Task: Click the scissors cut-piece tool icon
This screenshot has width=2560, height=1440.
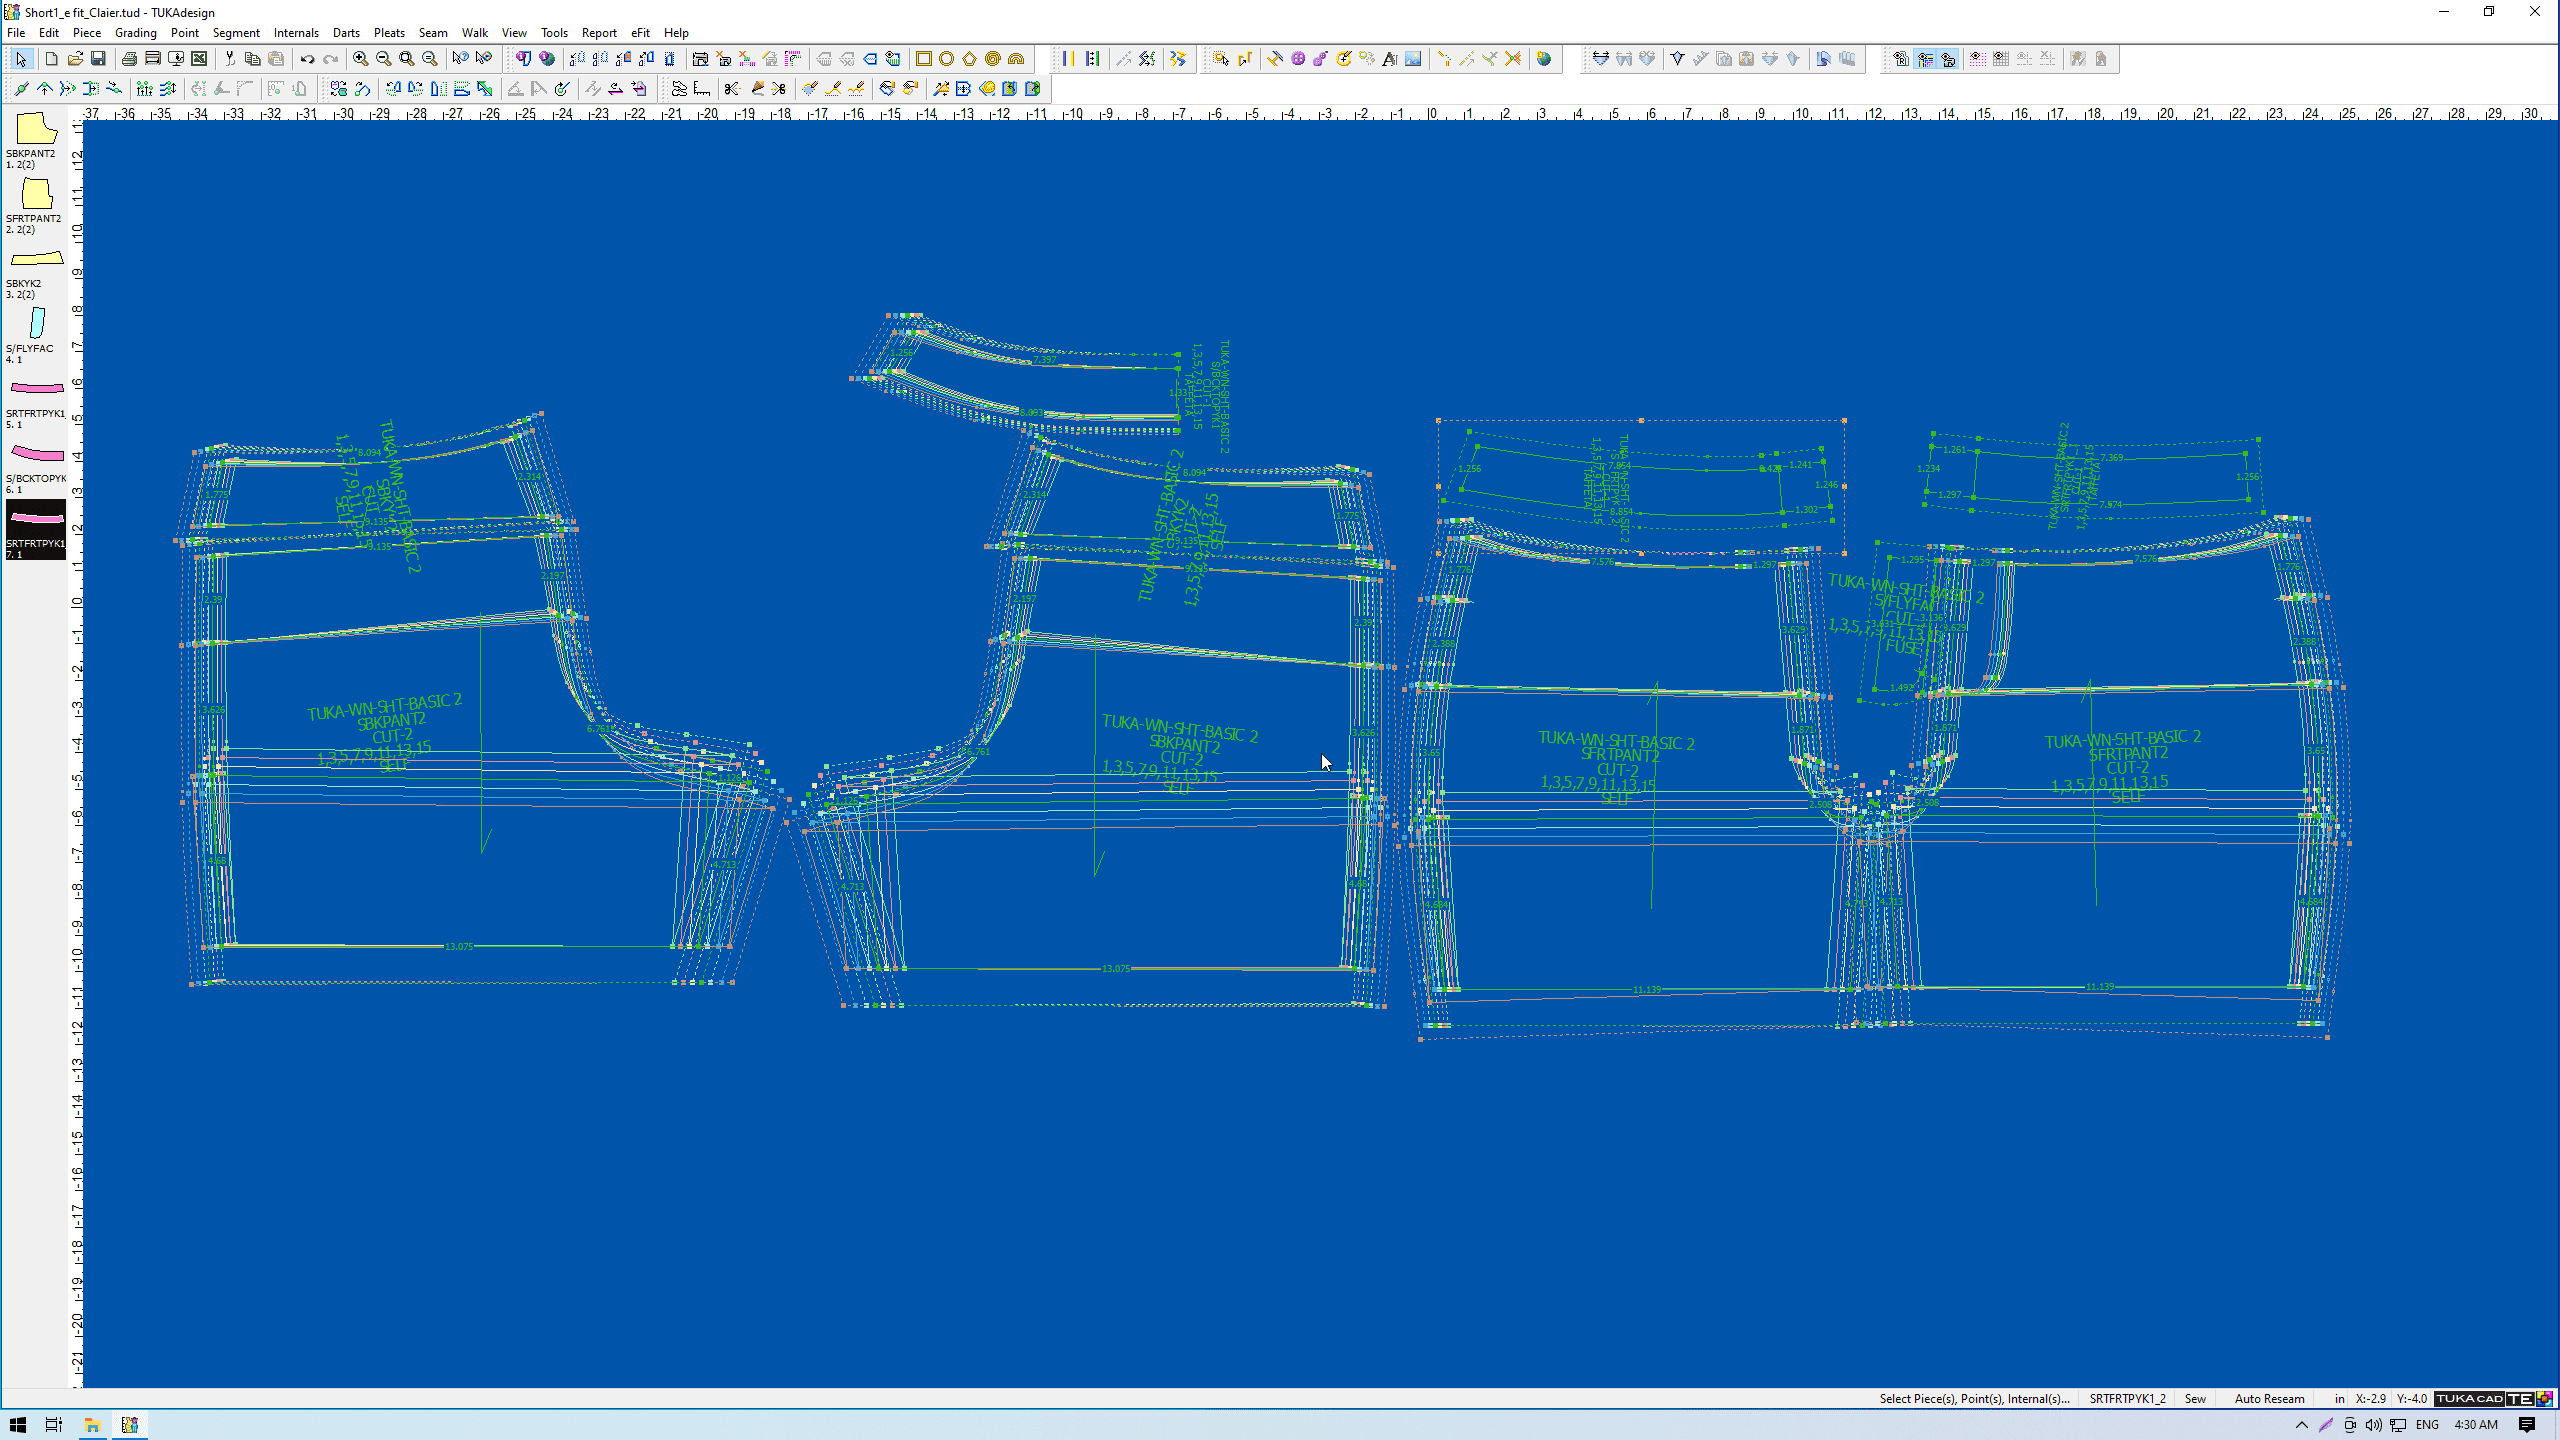Action: 731,89
